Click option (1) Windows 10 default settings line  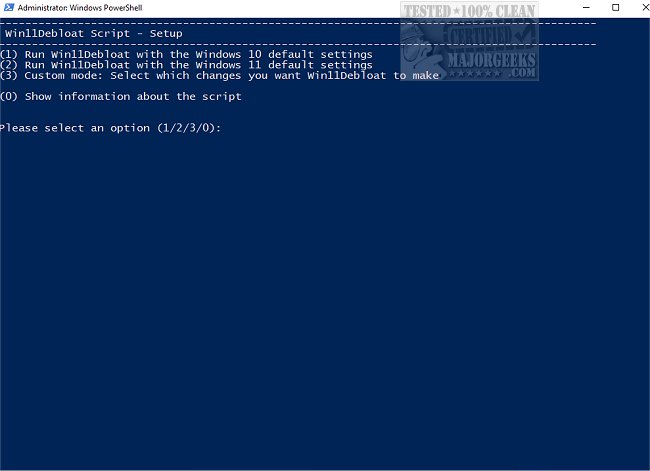(186, 54)
